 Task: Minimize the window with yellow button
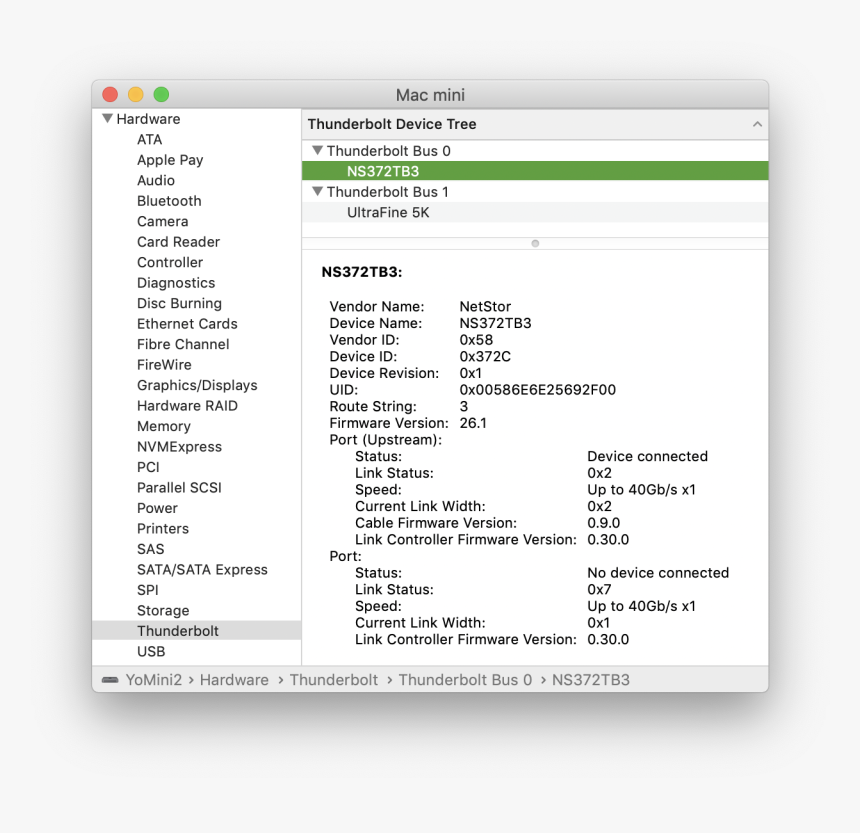[135, 95]
